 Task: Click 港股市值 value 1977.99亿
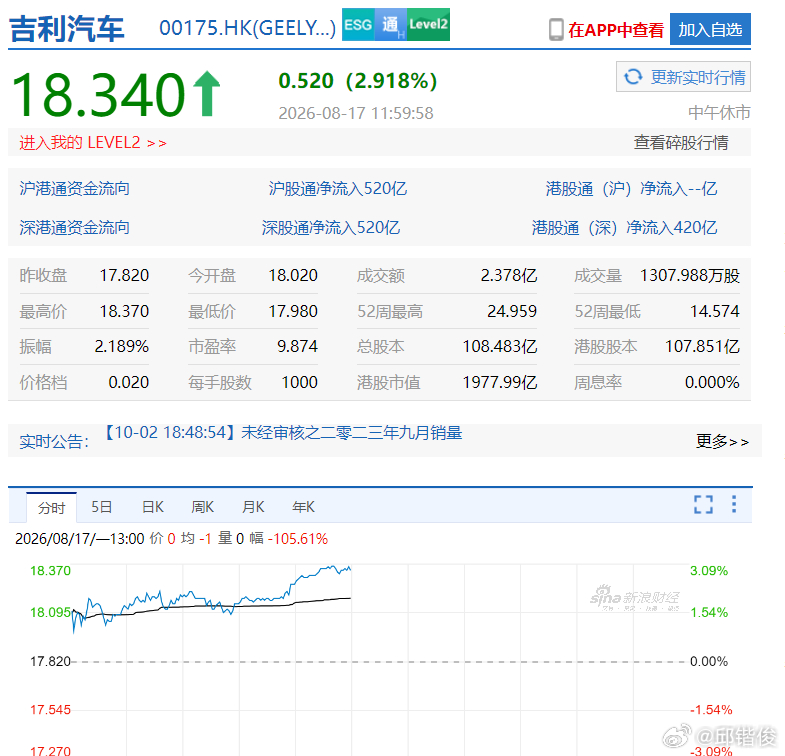[500, 383]
